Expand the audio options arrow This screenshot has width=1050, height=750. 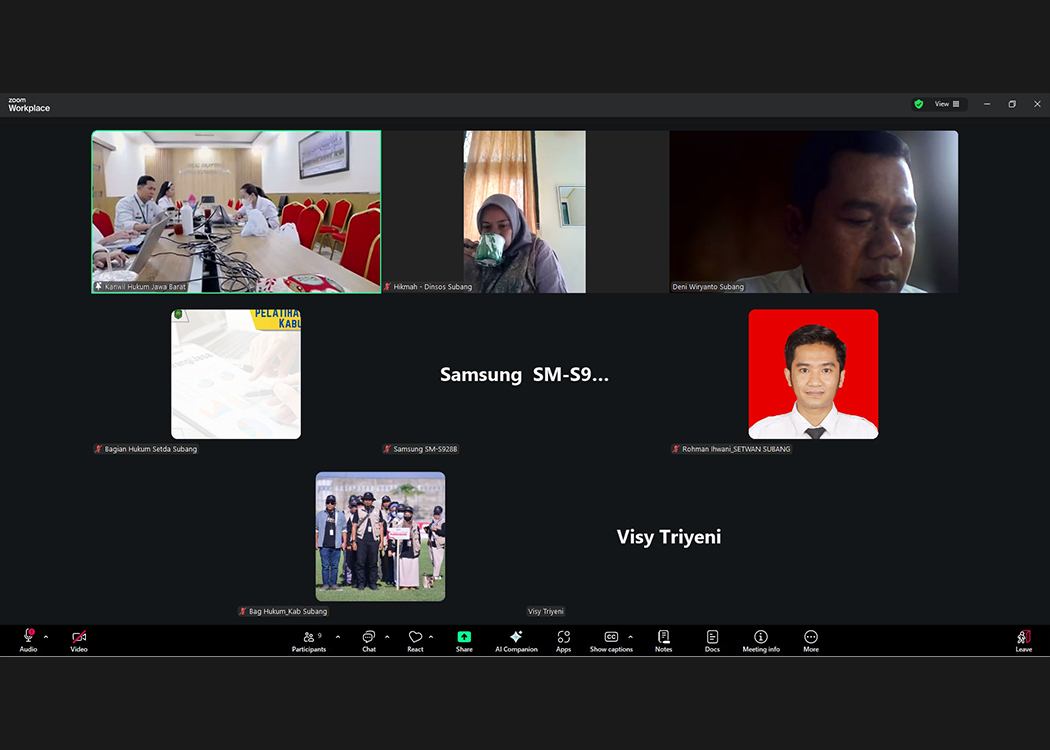46,637
